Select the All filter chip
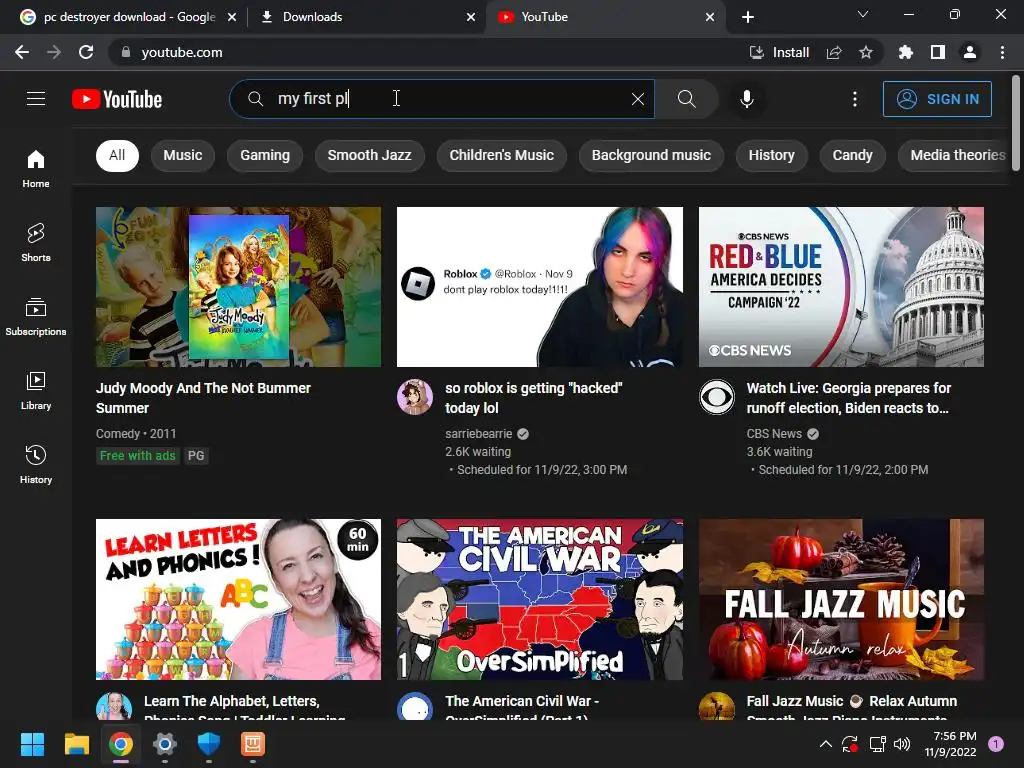The height and width of the screenshot is (768, 1024). (117, 155)
